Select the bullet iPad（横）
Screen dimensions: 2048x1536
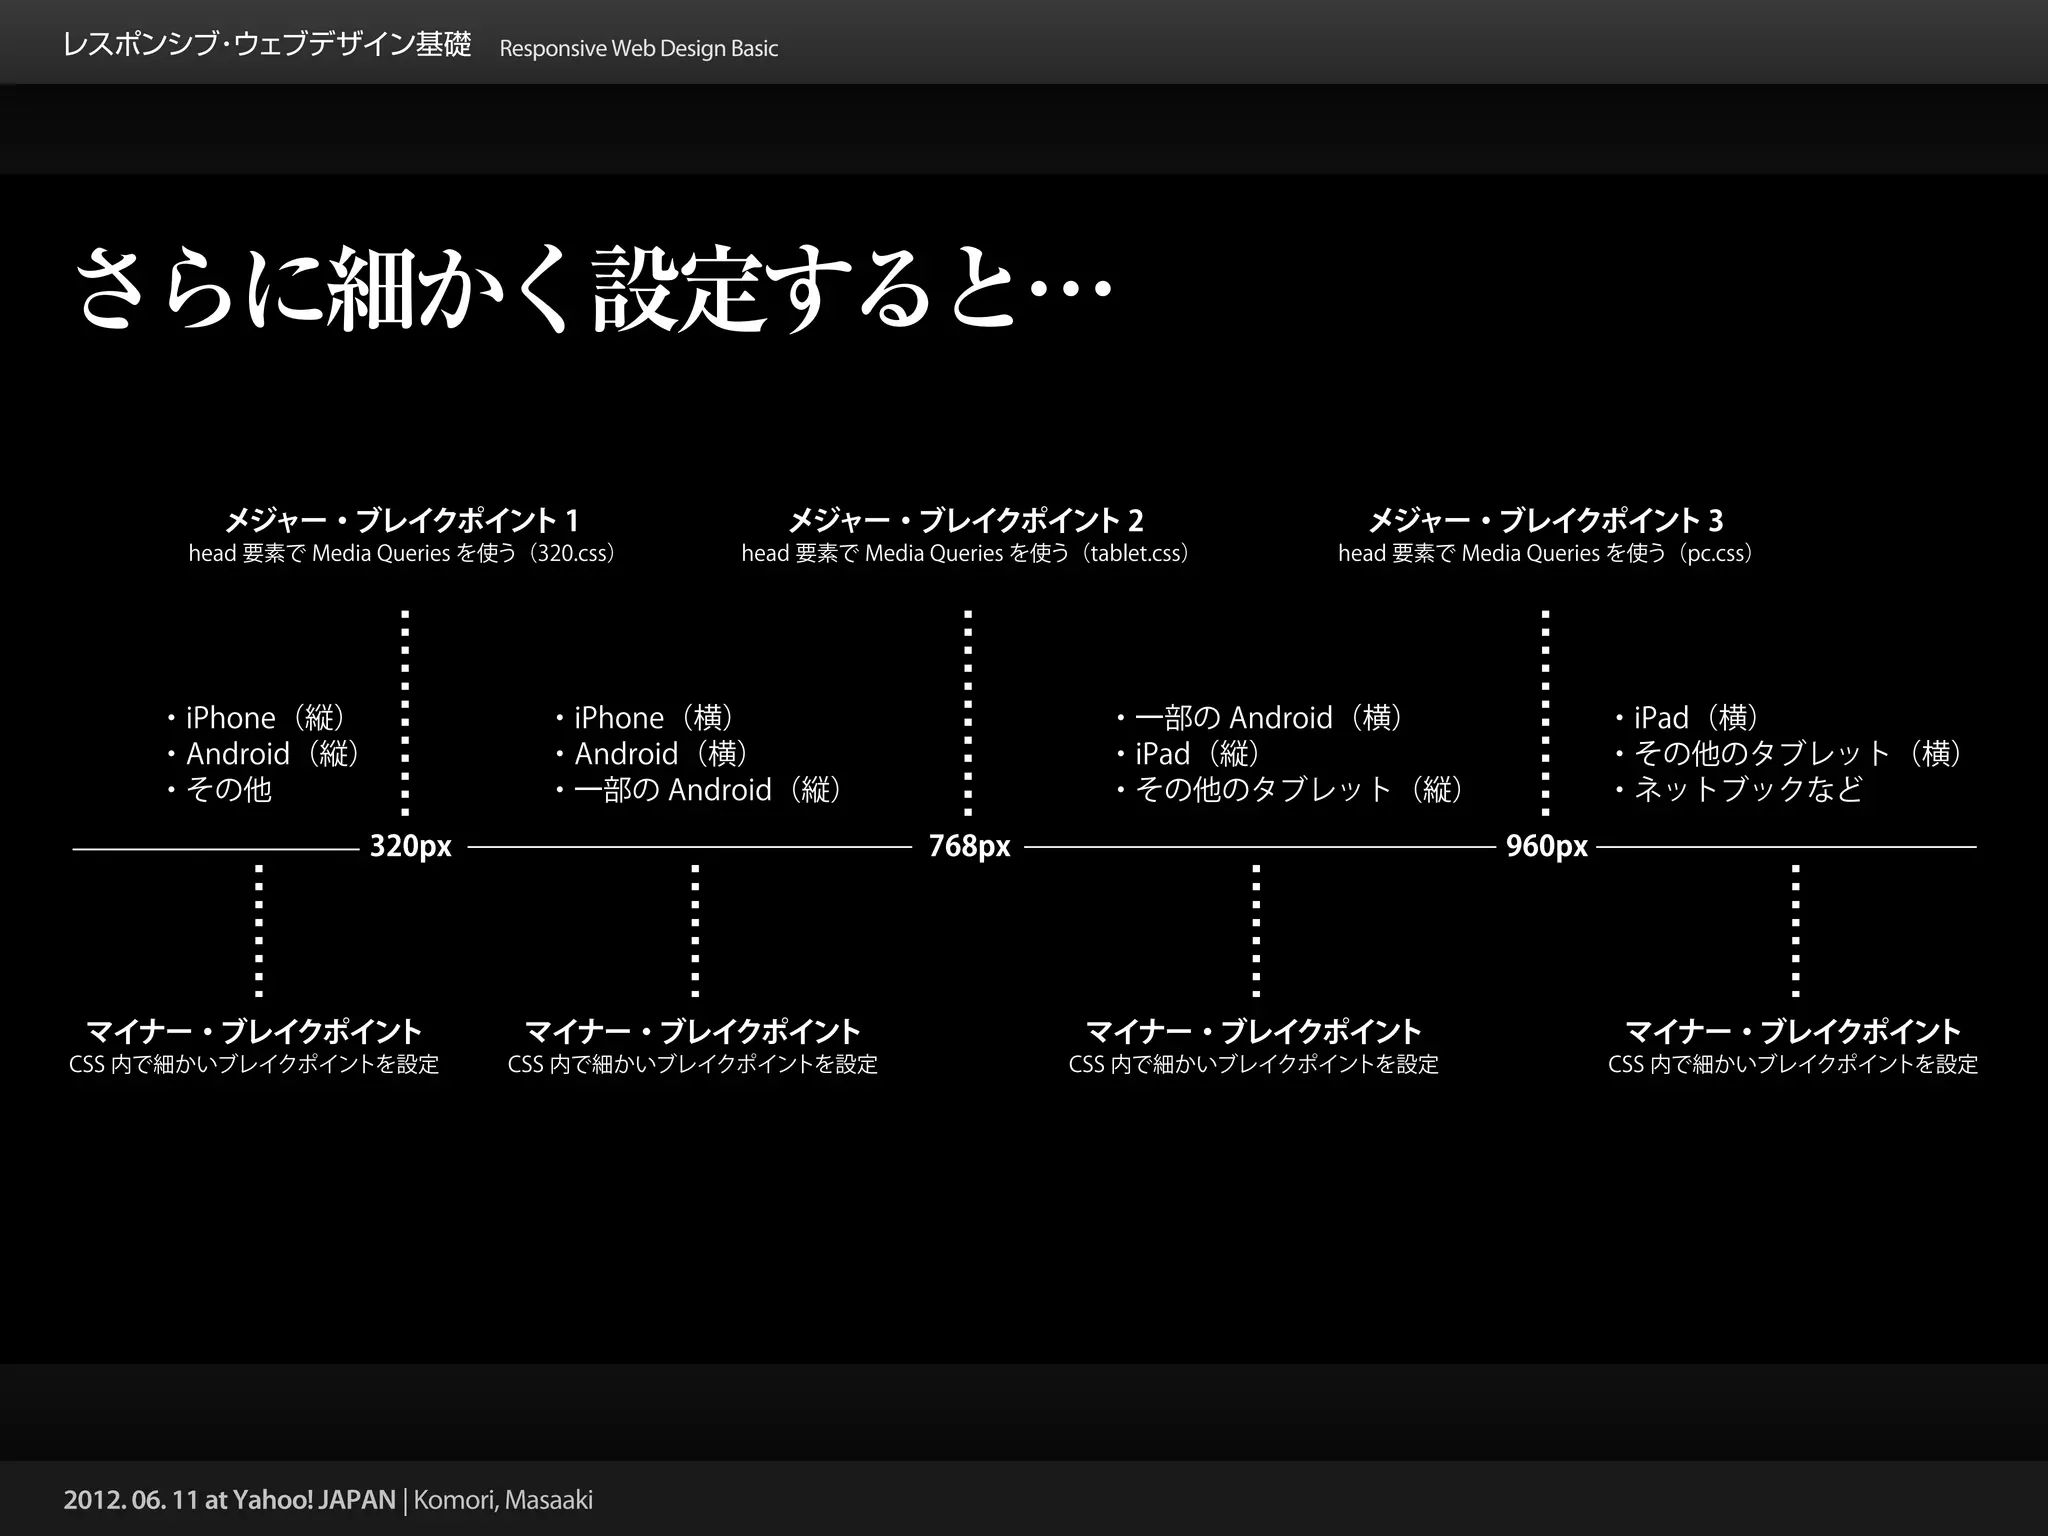(x=1689, y=718)
